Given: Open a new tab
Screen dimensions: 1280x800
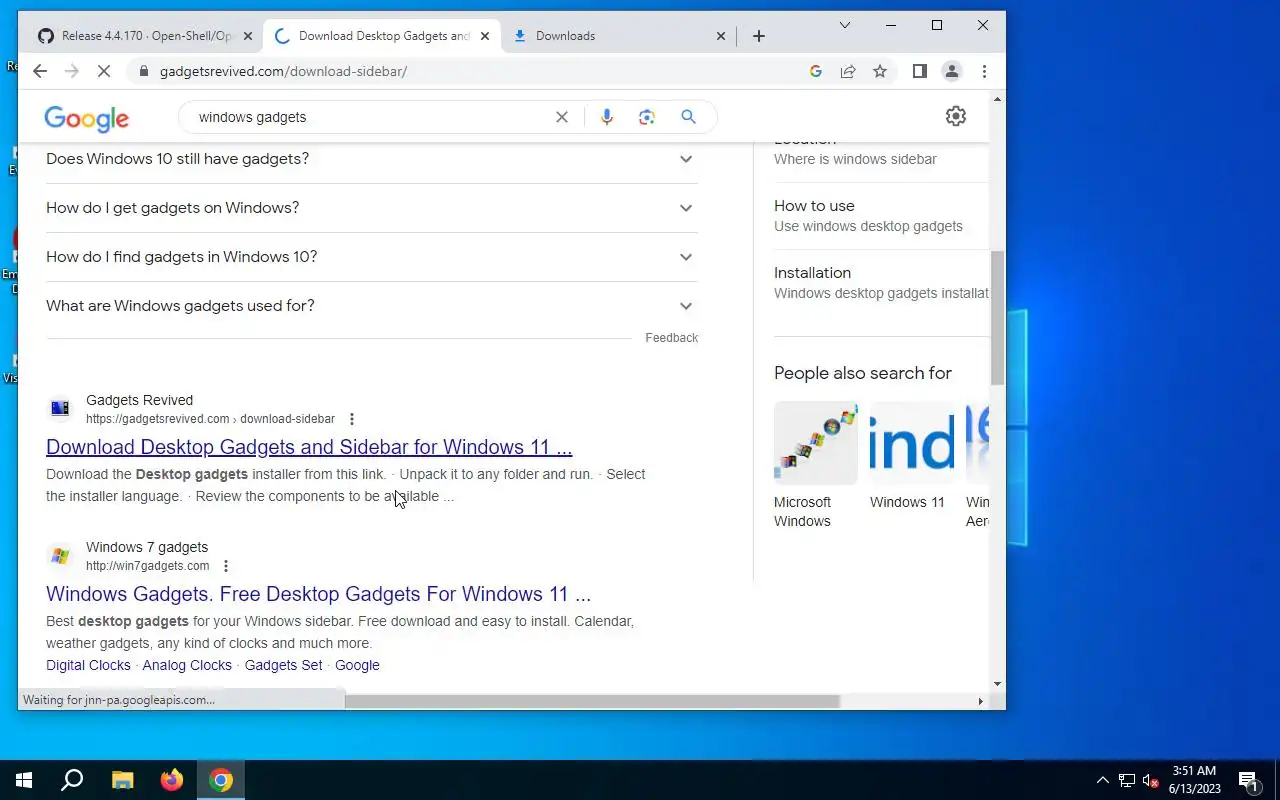Looking at the screenshot, I should tap(759, 36).
